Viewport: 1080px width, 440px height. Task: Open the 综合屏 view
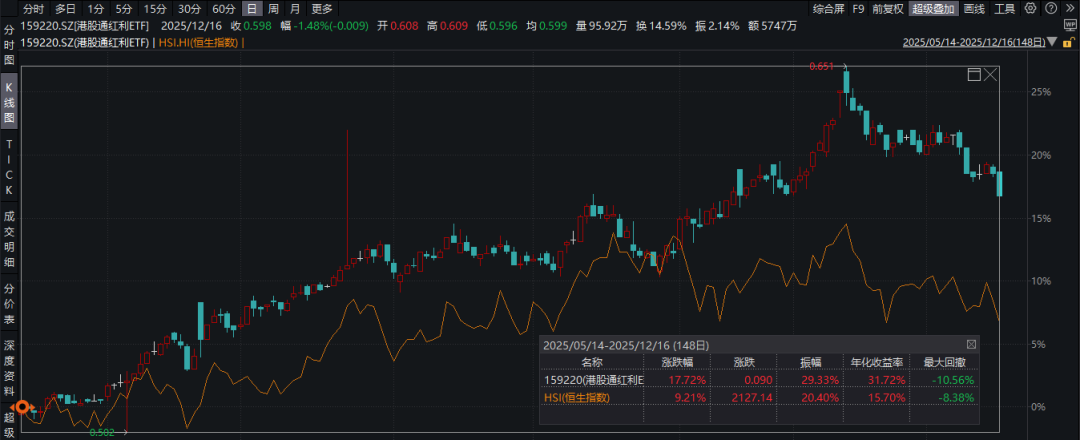tap(828, 8)
